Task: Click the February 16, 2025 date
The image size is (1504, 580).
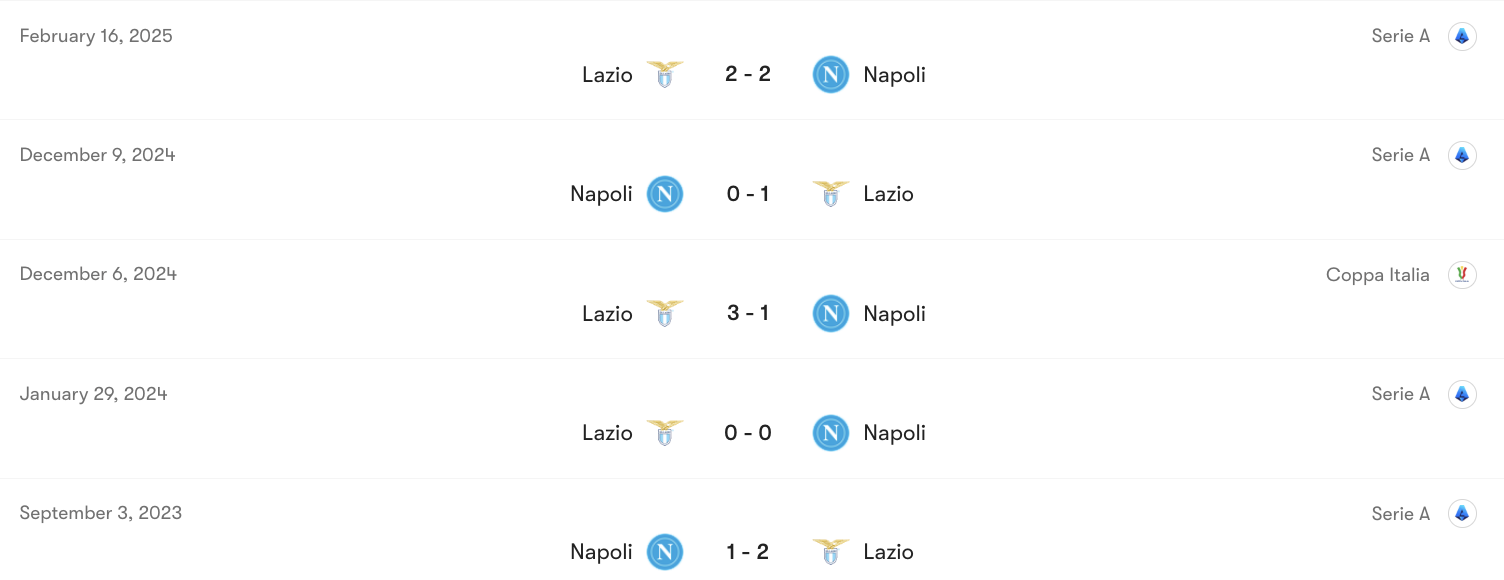Action: click(95, 35)
